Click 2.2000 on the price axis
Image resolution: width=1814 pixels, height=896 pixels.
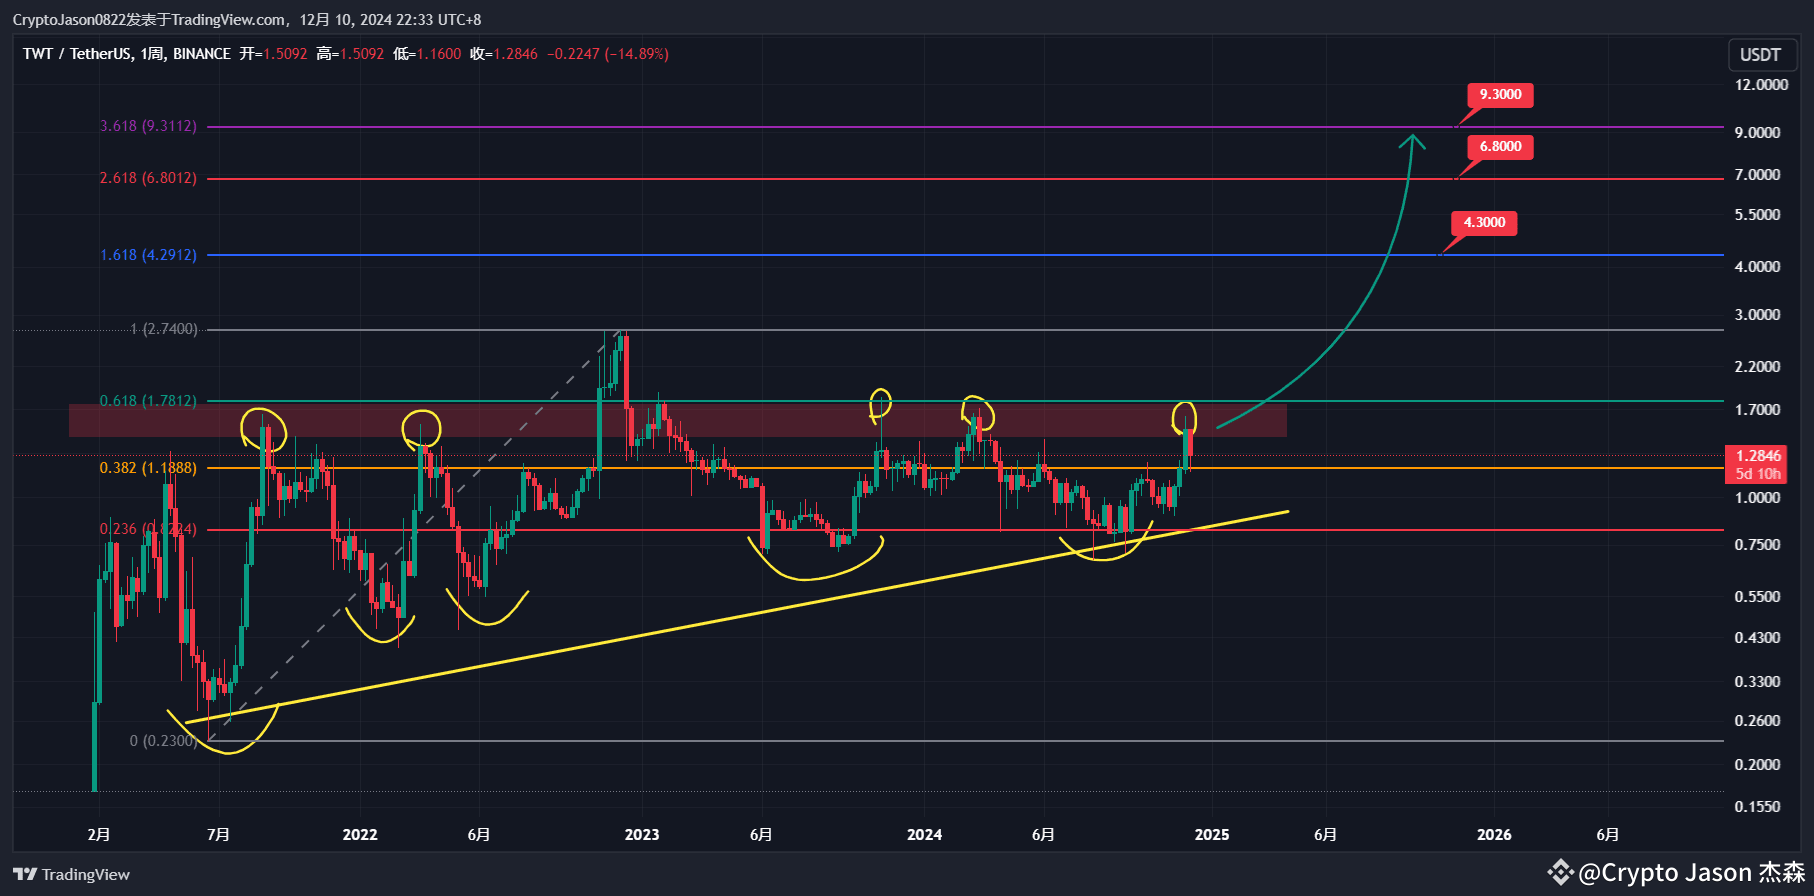(x=1757, y=367)
